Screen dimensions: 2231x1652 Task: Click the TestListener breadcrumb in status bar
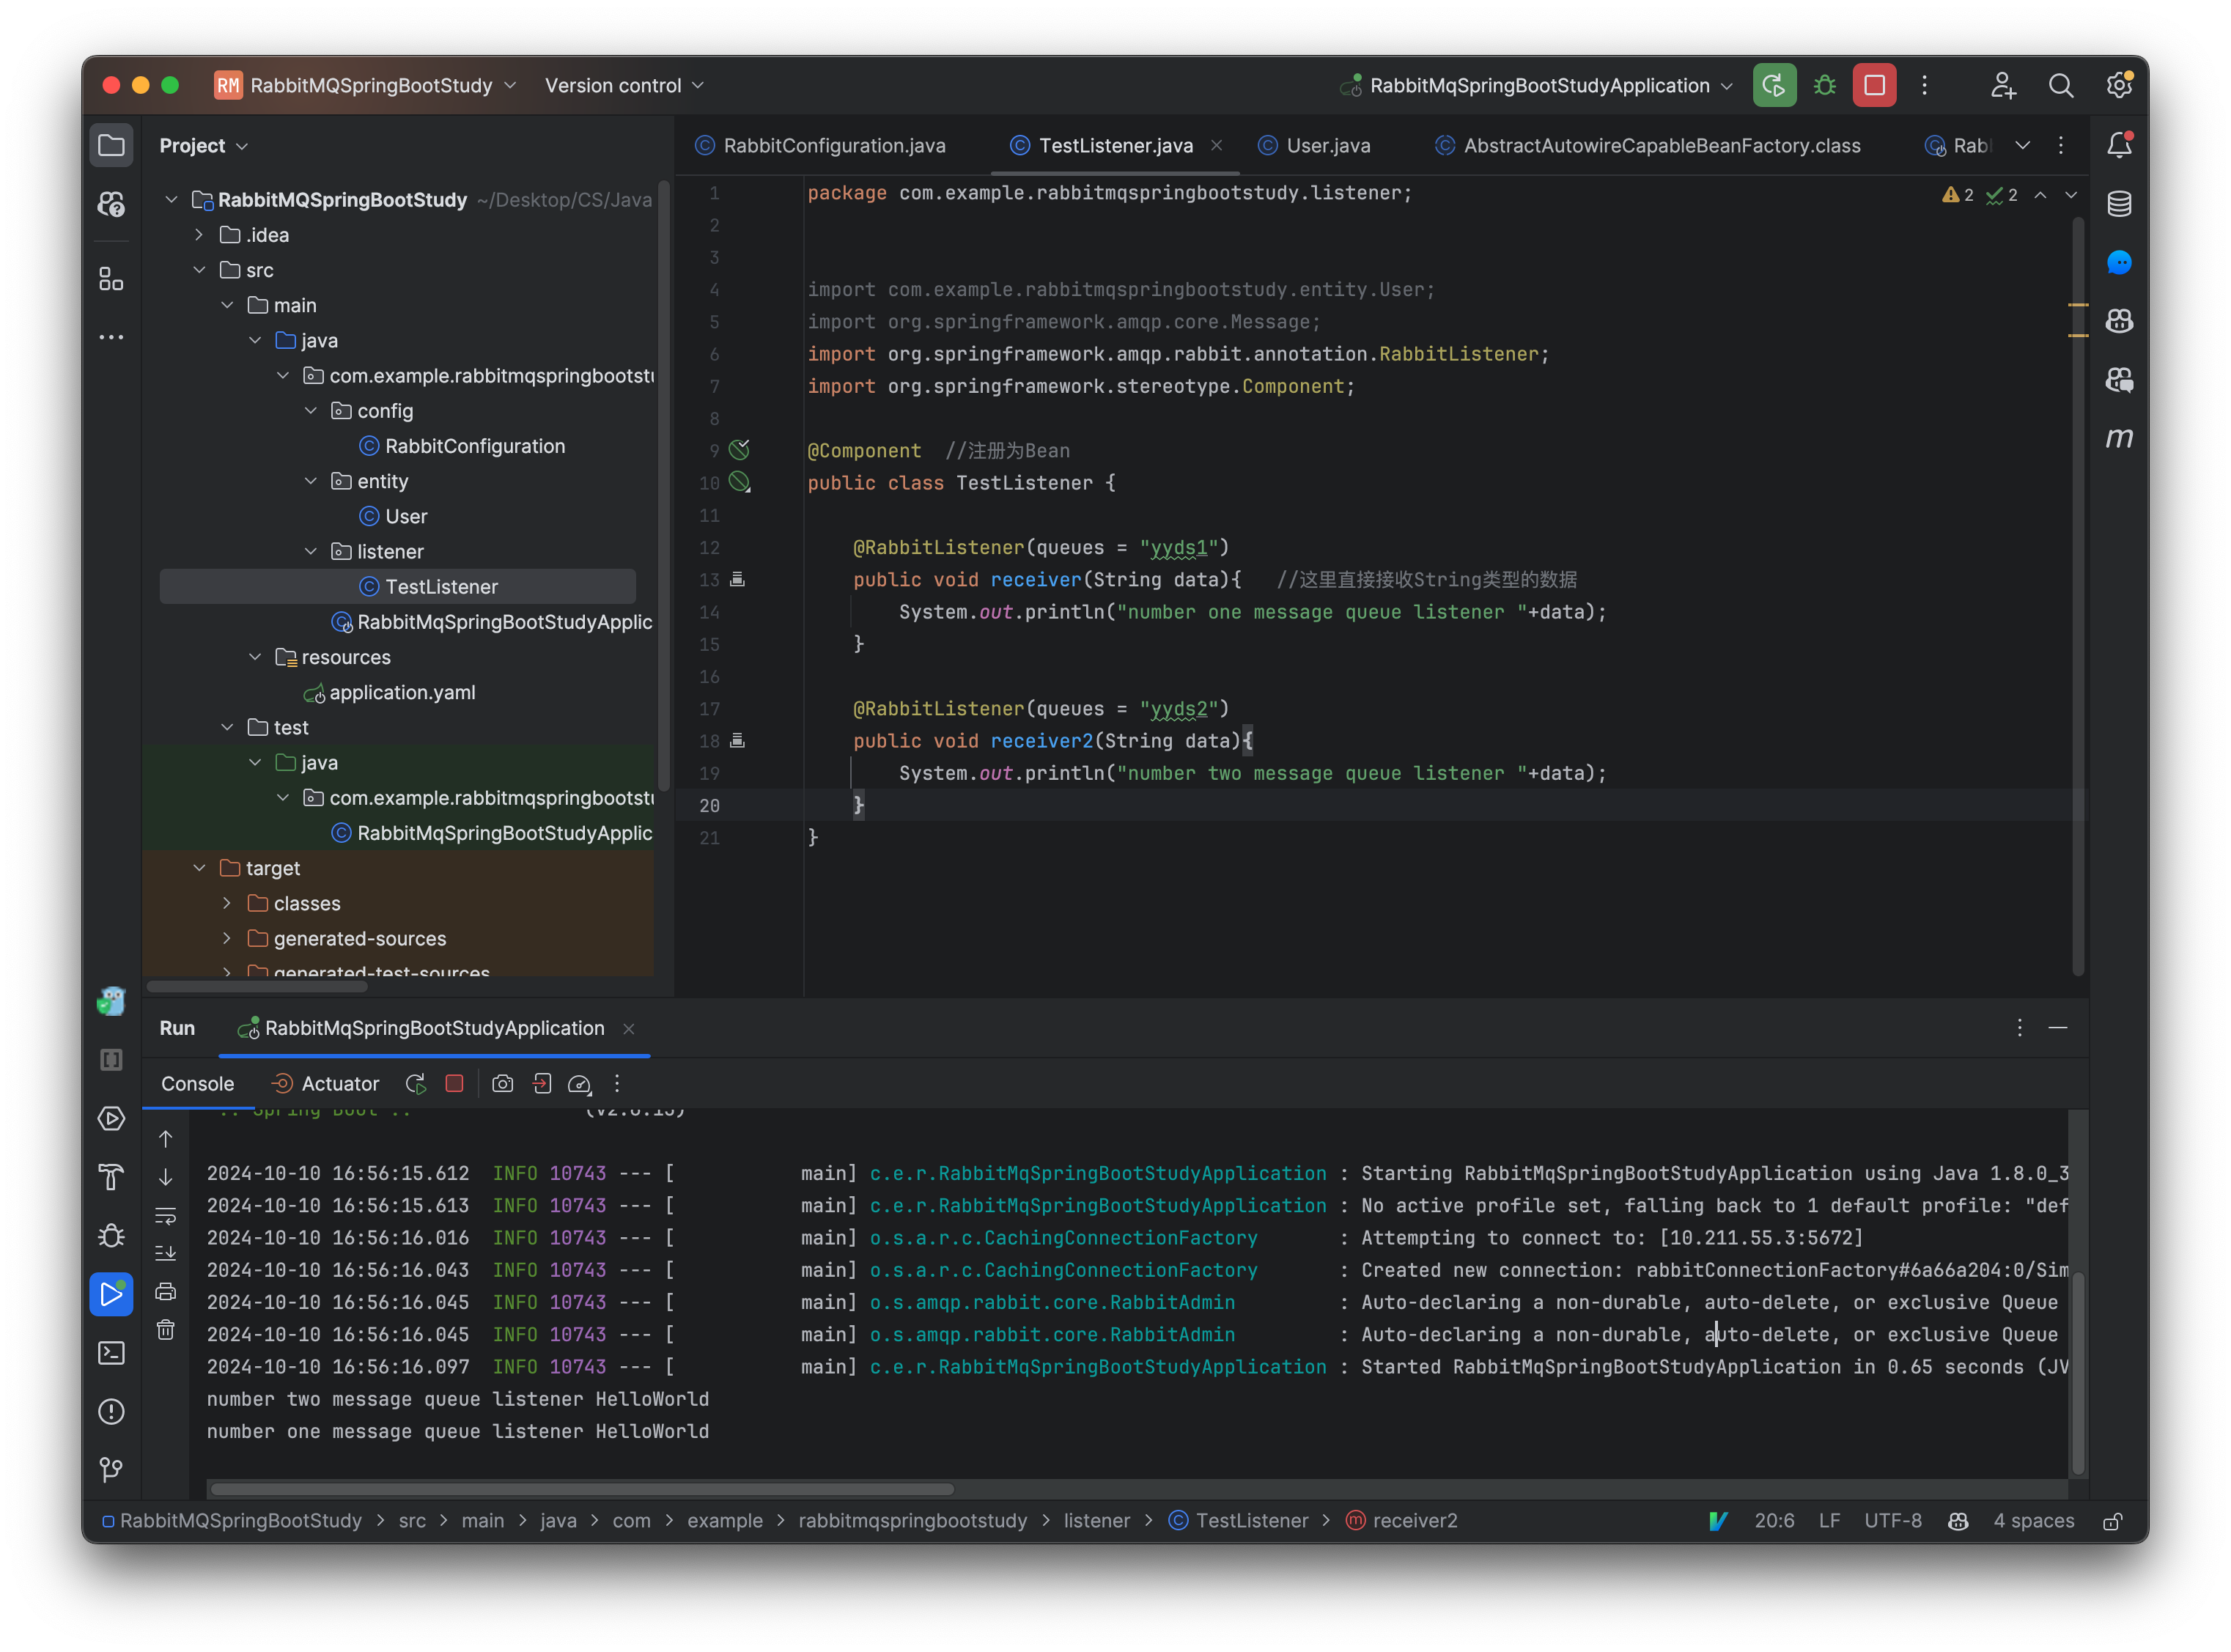tap(1251, 1521)
